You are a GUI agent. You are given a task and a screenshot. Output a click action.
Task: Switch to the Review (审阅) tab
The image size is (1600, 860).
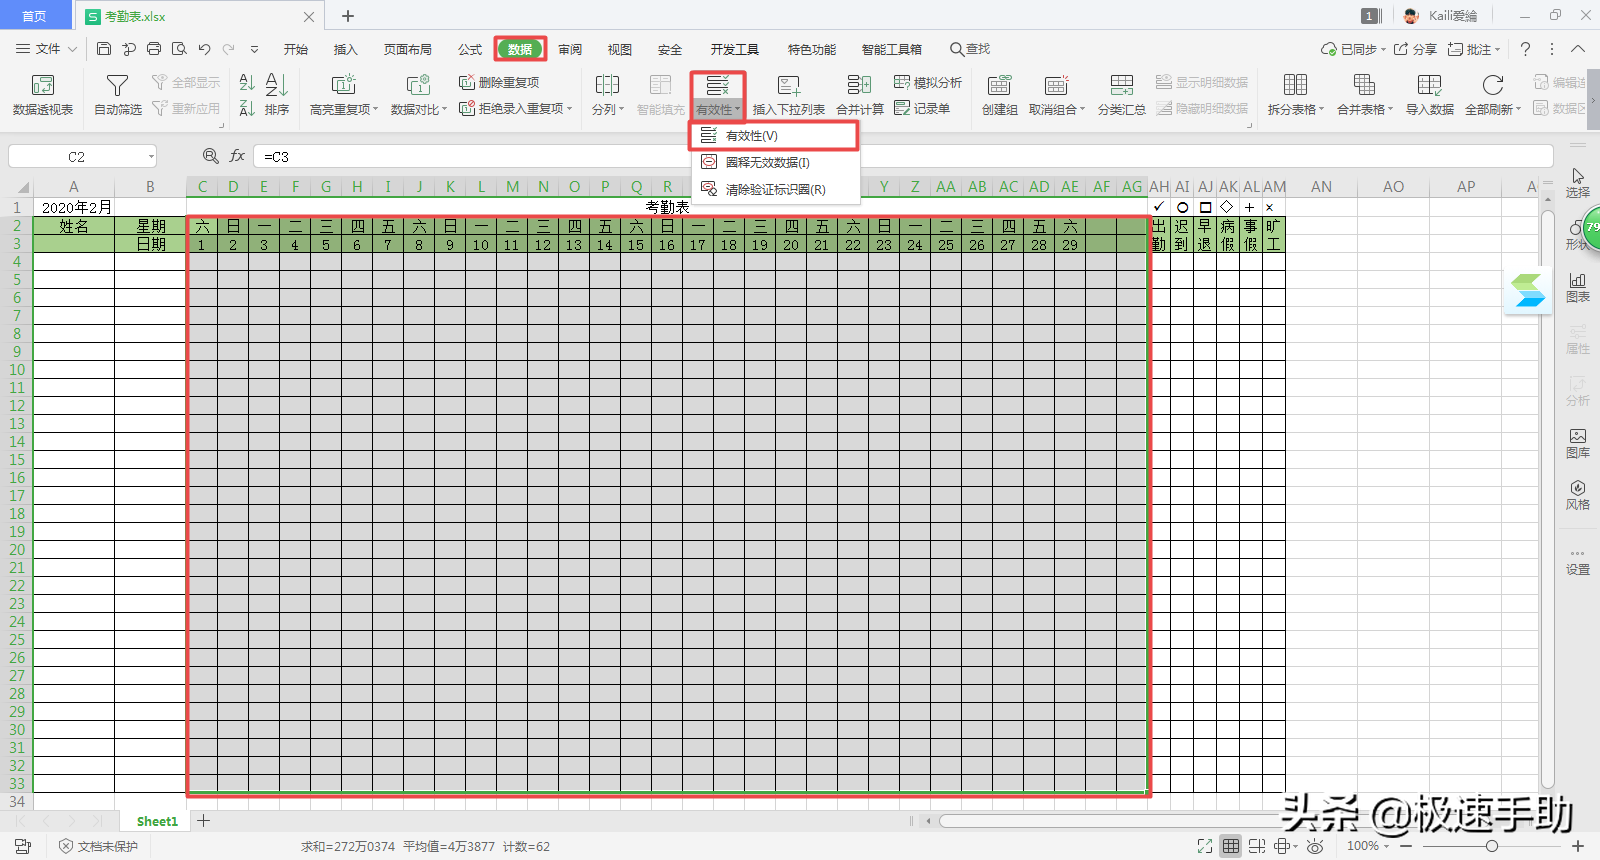(570, 49)
